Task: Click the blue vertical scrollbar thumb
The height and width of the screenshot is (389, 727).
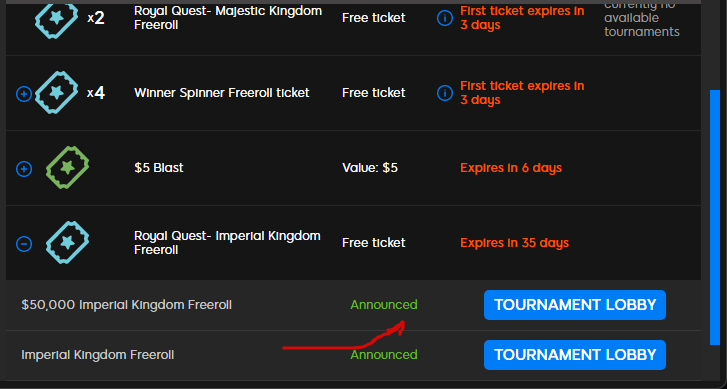Action: tap(715, 217)
